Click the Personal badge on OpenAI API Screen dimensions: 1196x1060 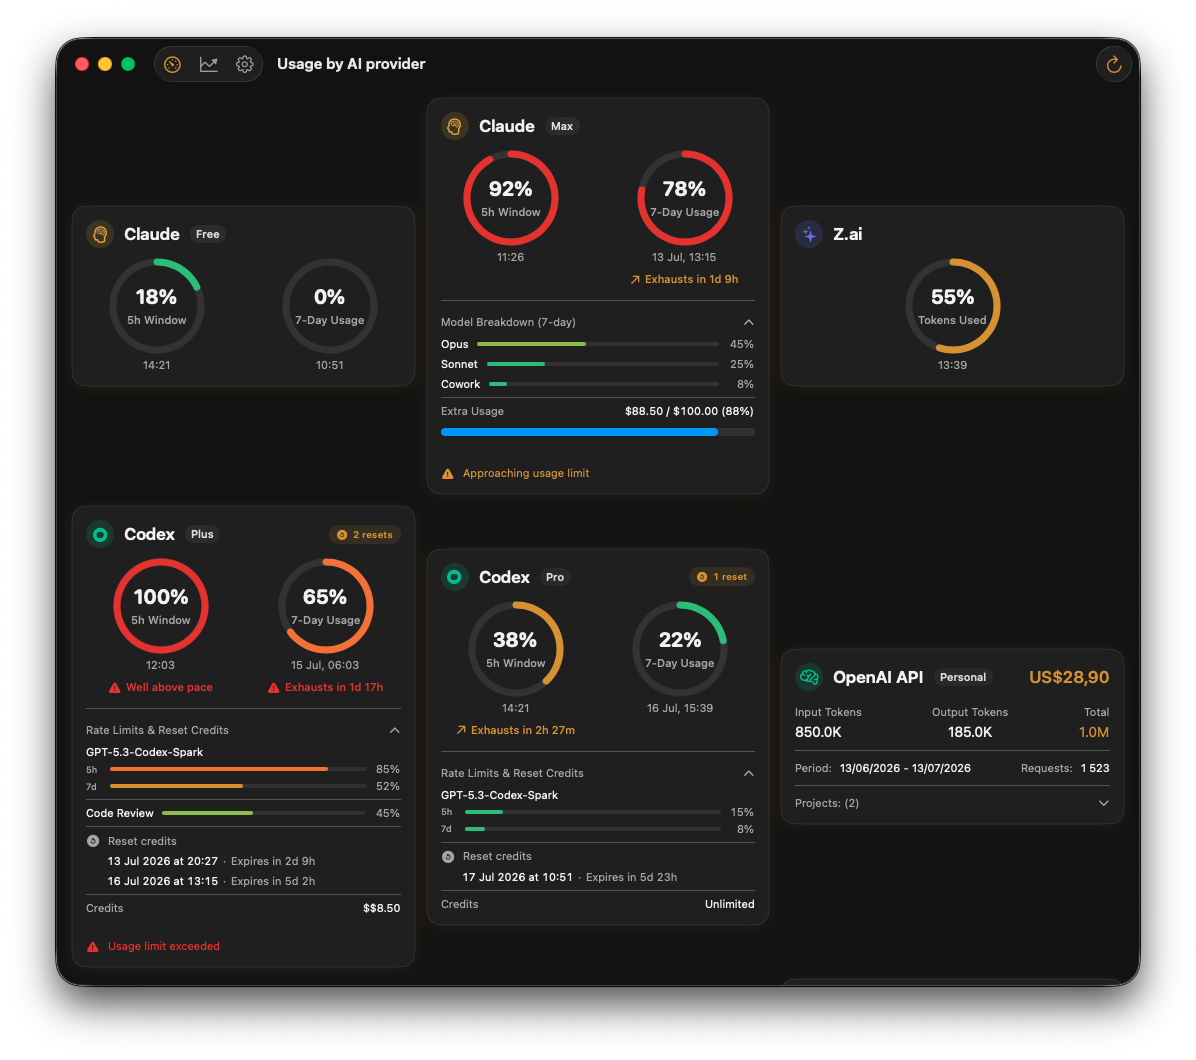963,677
